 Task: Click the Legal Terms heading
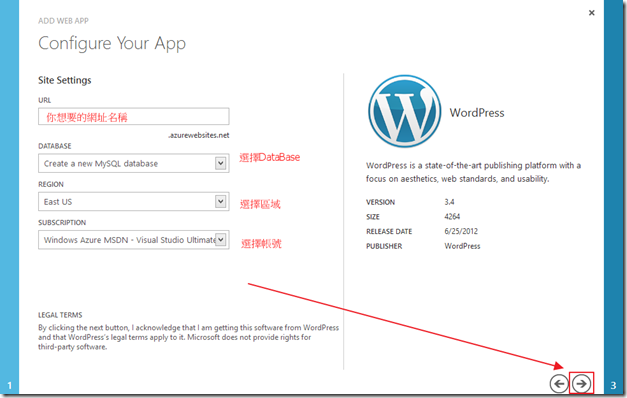[x=60, y=315]
